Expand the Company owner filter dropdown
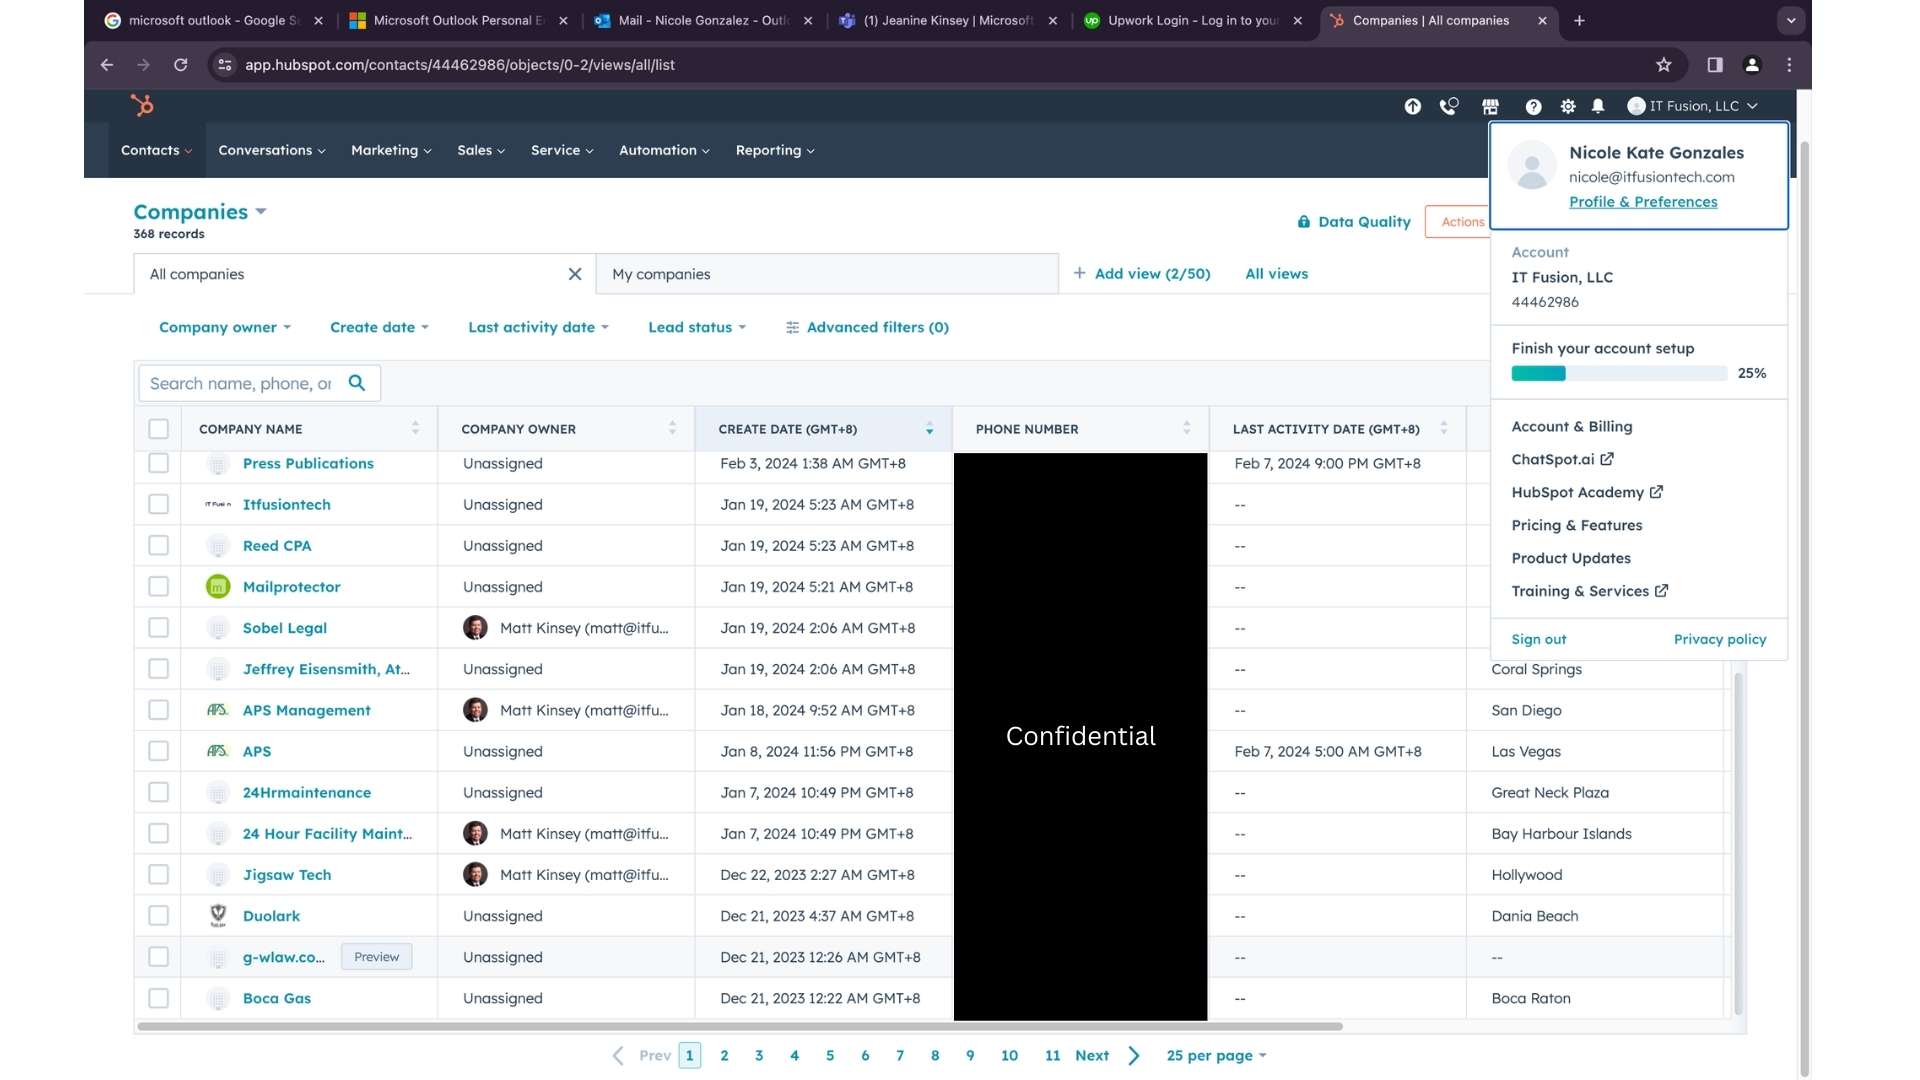 [224, 327]
